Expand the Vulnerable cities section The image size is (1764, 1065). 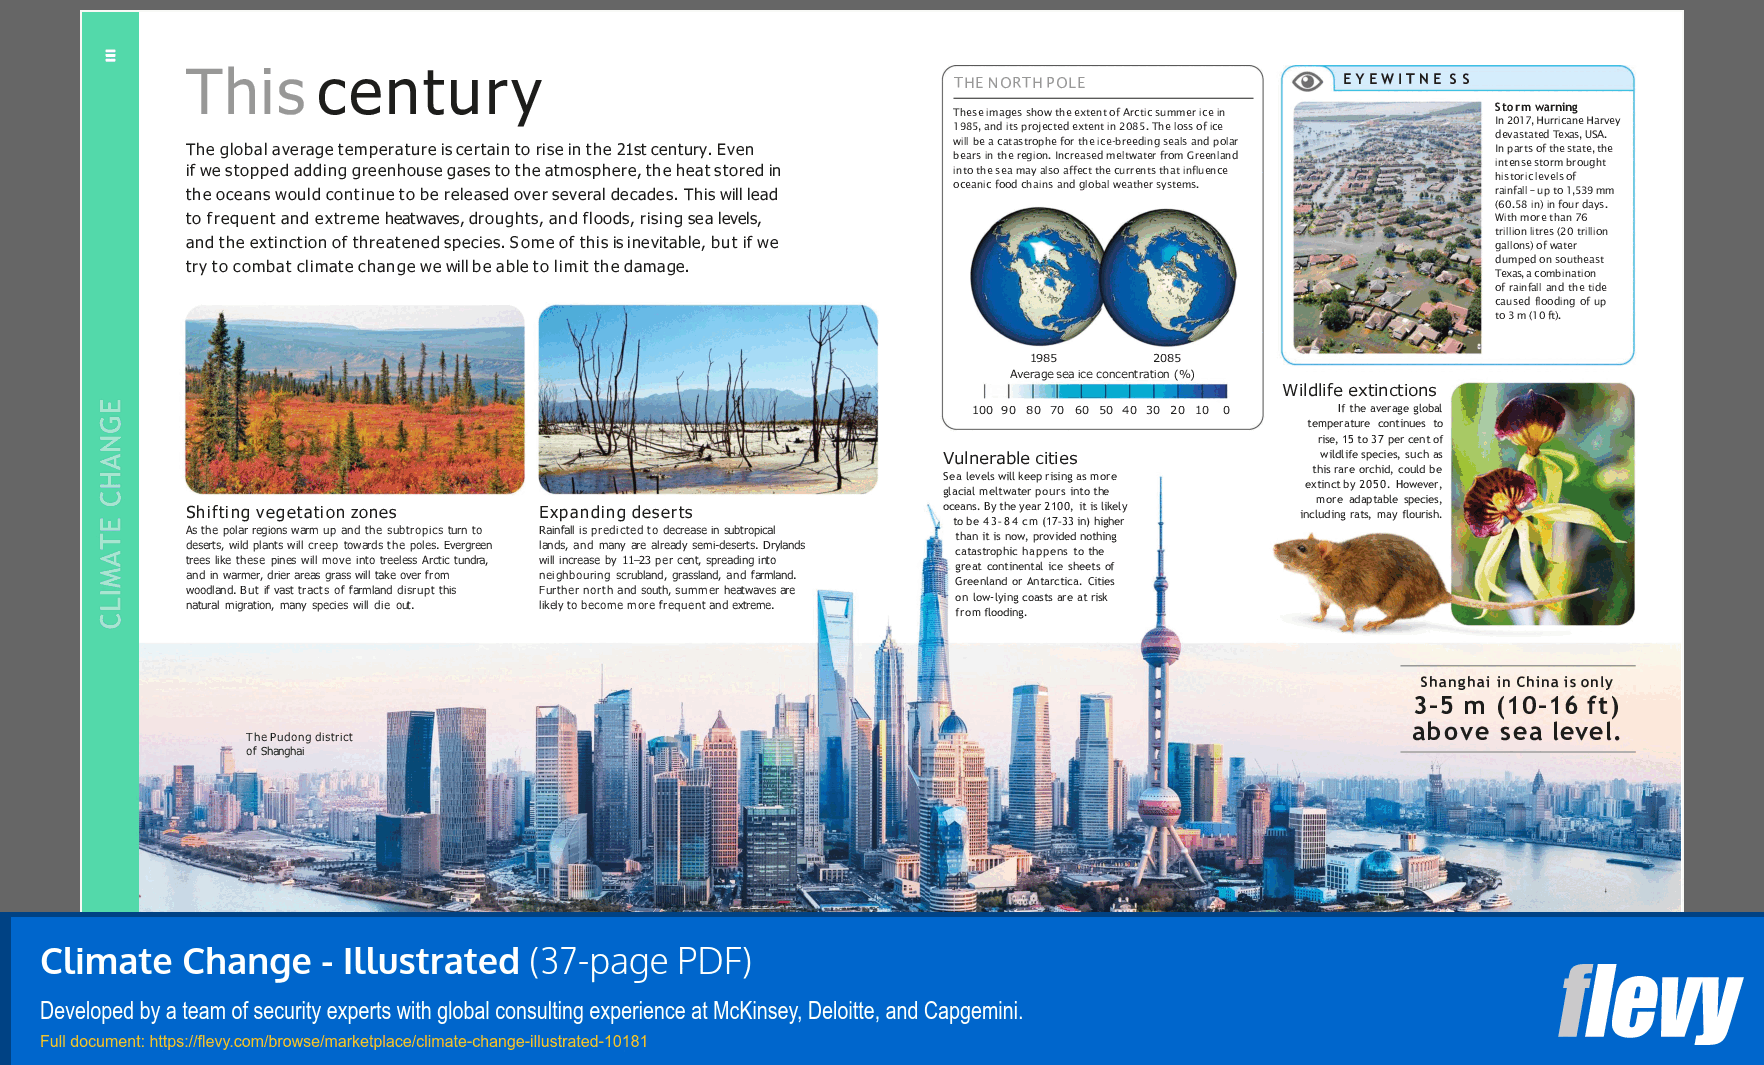click(1008, 458)
